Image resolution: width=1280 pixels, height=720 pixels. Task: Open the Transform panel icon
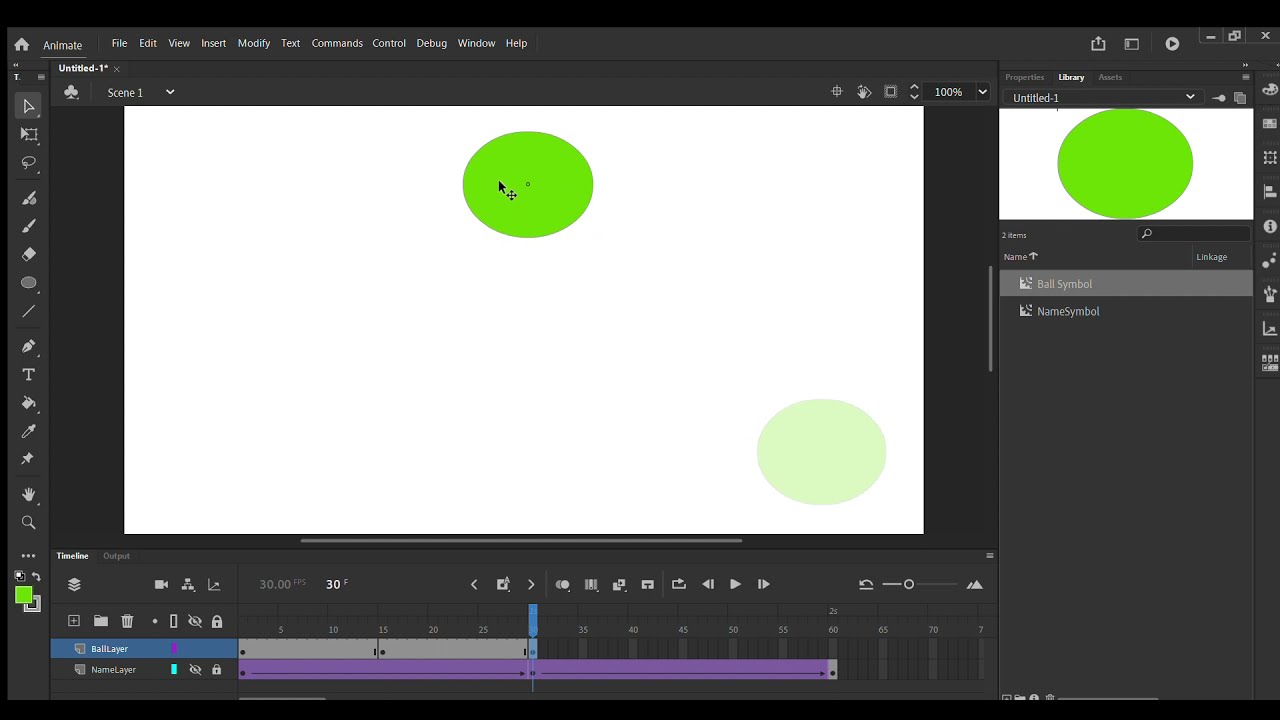[x=1270, y=158]
